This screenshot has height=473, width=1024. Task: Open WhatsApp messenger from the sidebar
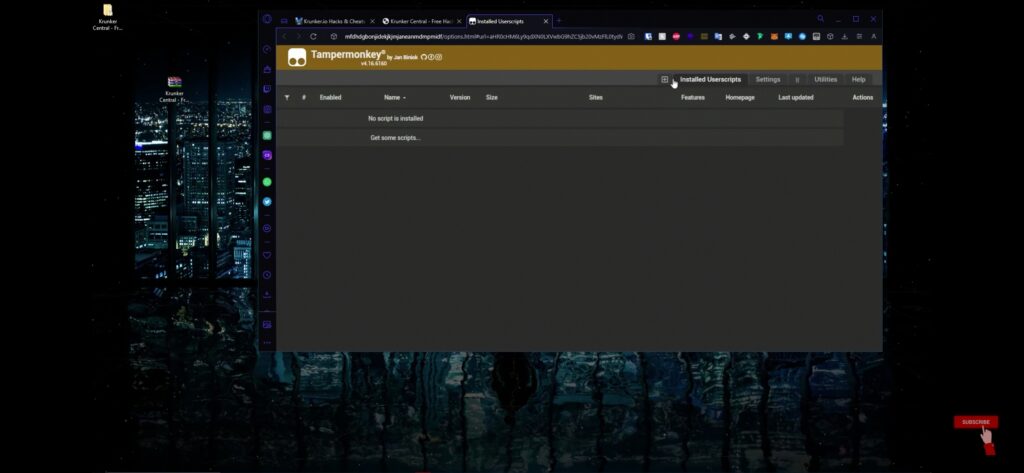coord(266,182)
